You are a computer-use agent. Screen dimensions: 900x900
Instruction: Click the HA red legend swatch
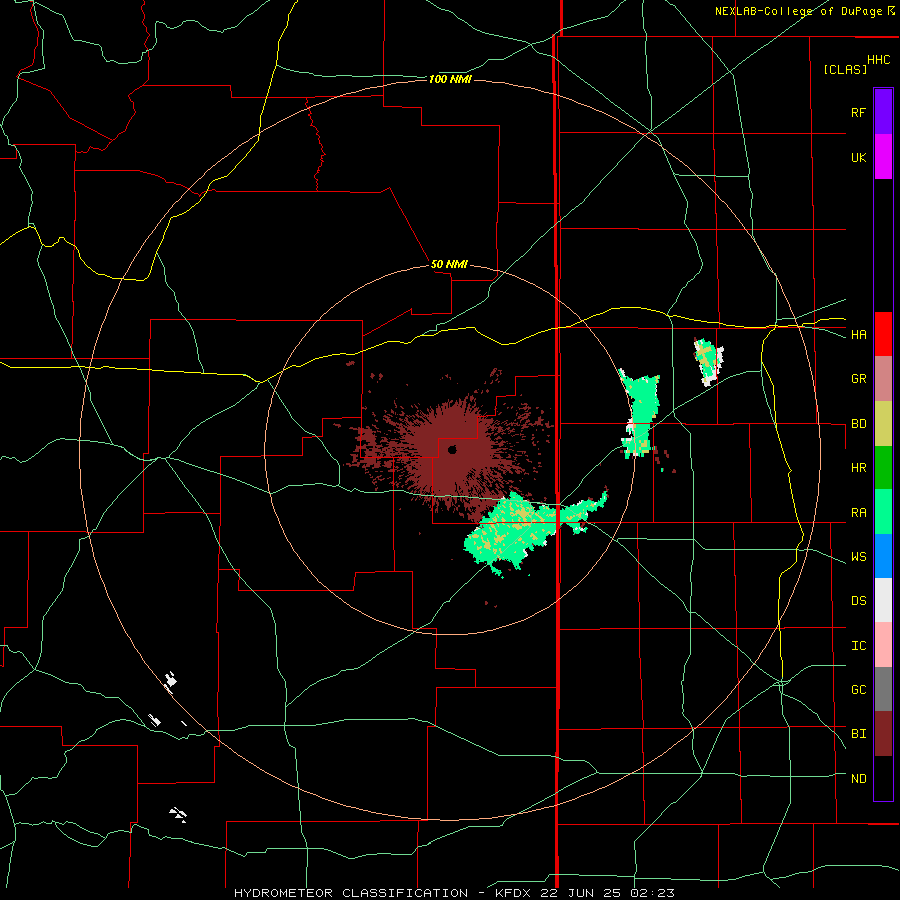pyautogui.click(x=883, y=334)
